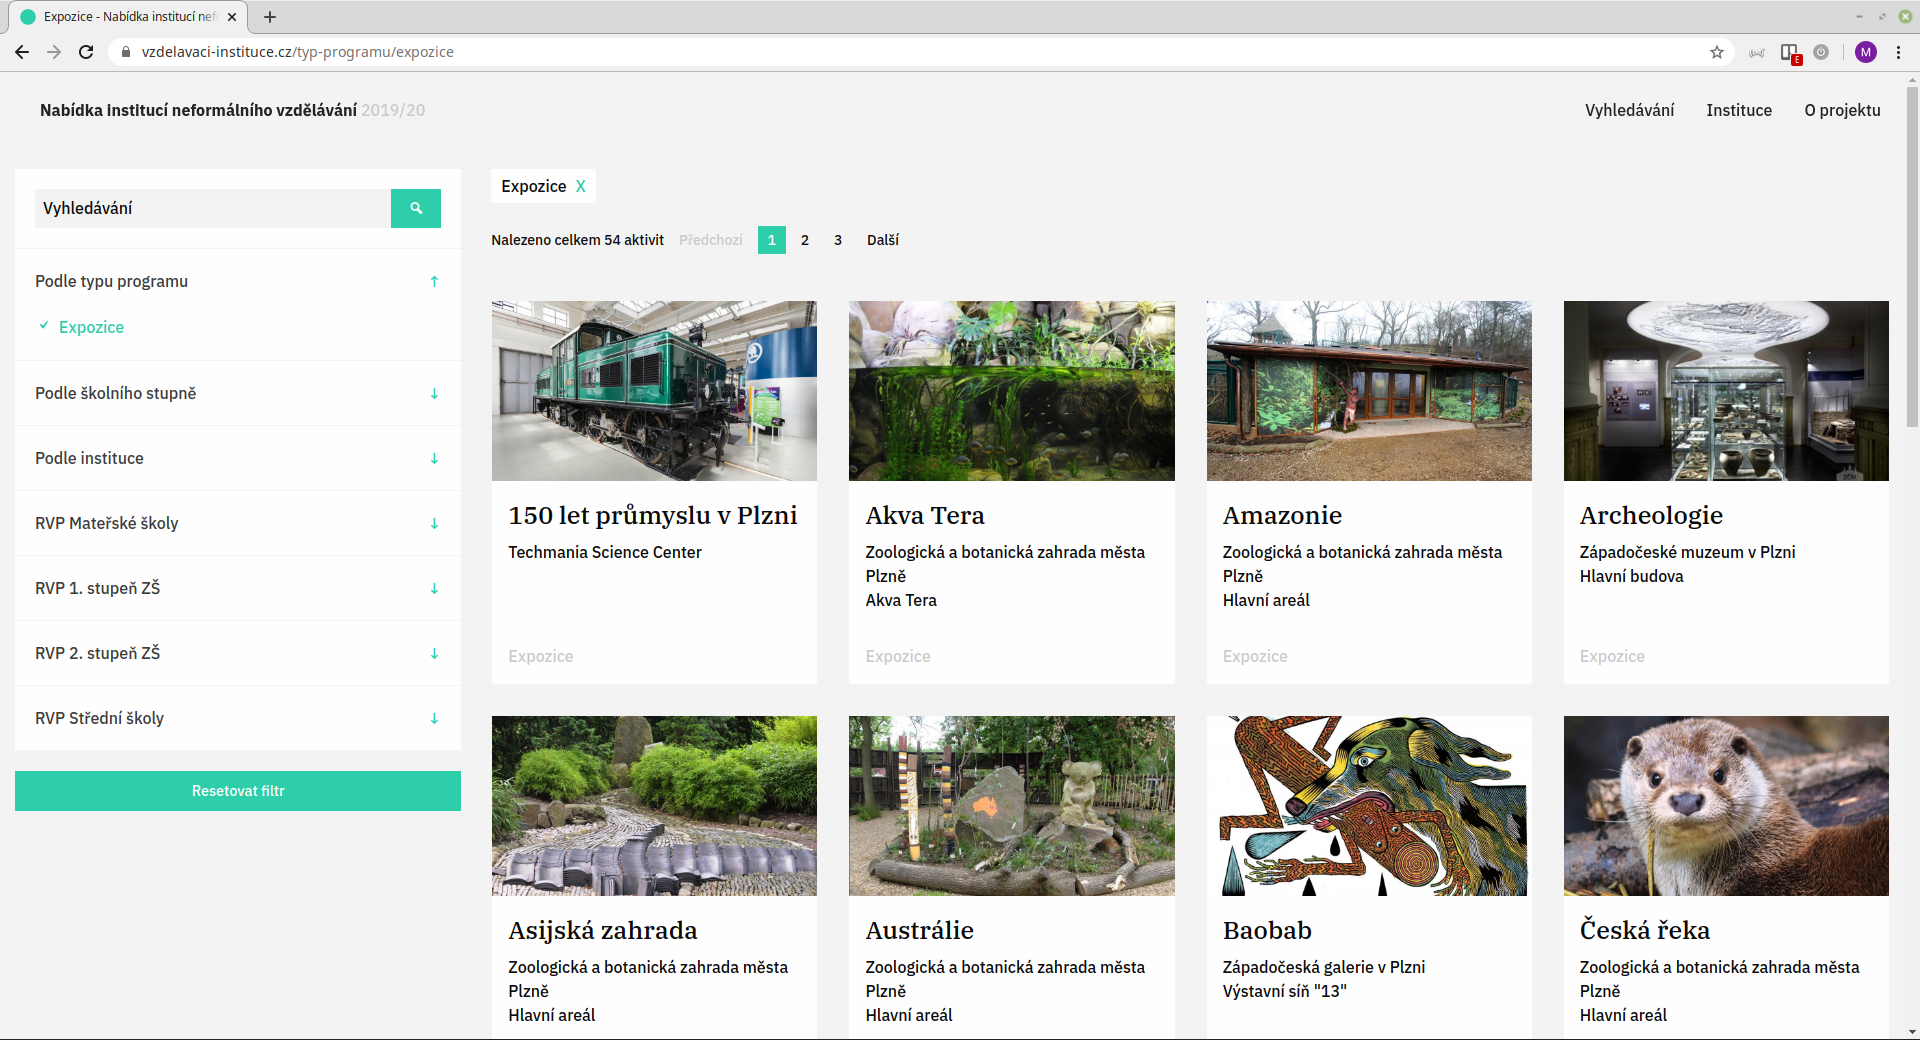Close the Expozice browser tab
1920x1040 pixels.
pos(232,17)
